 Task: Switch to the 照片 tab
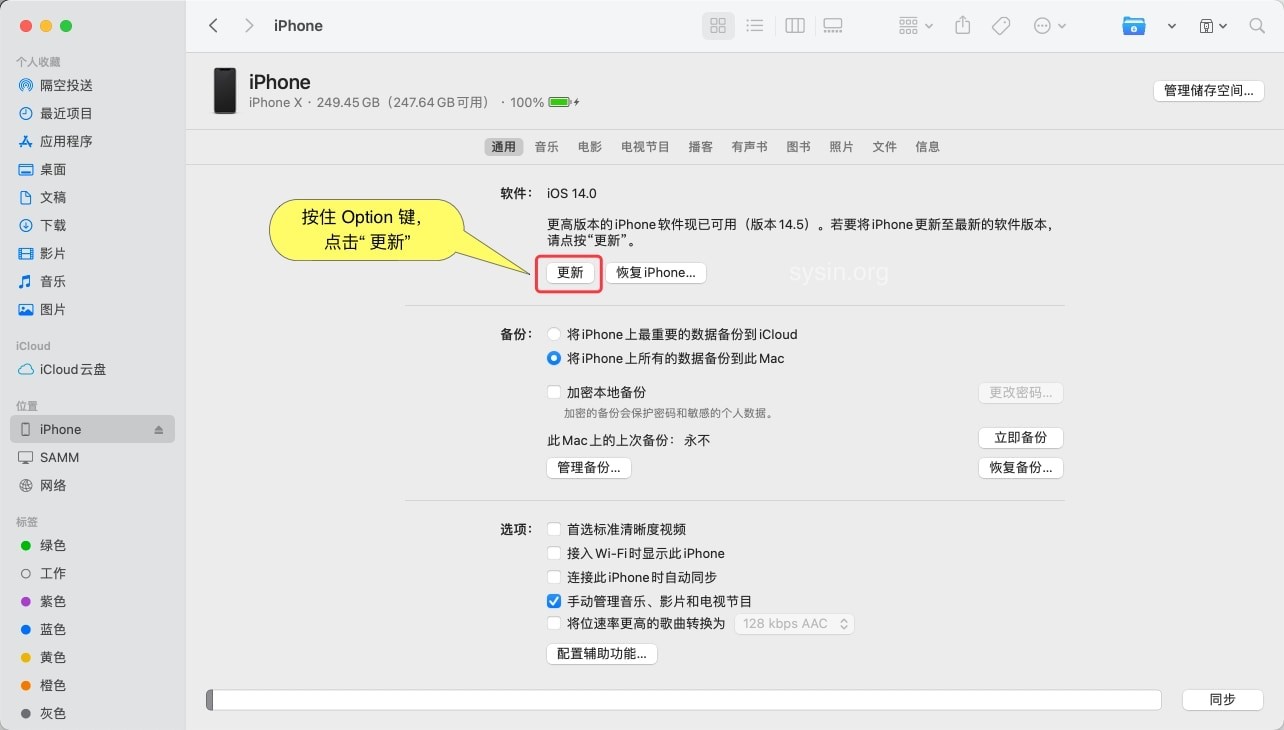point(841,147)
